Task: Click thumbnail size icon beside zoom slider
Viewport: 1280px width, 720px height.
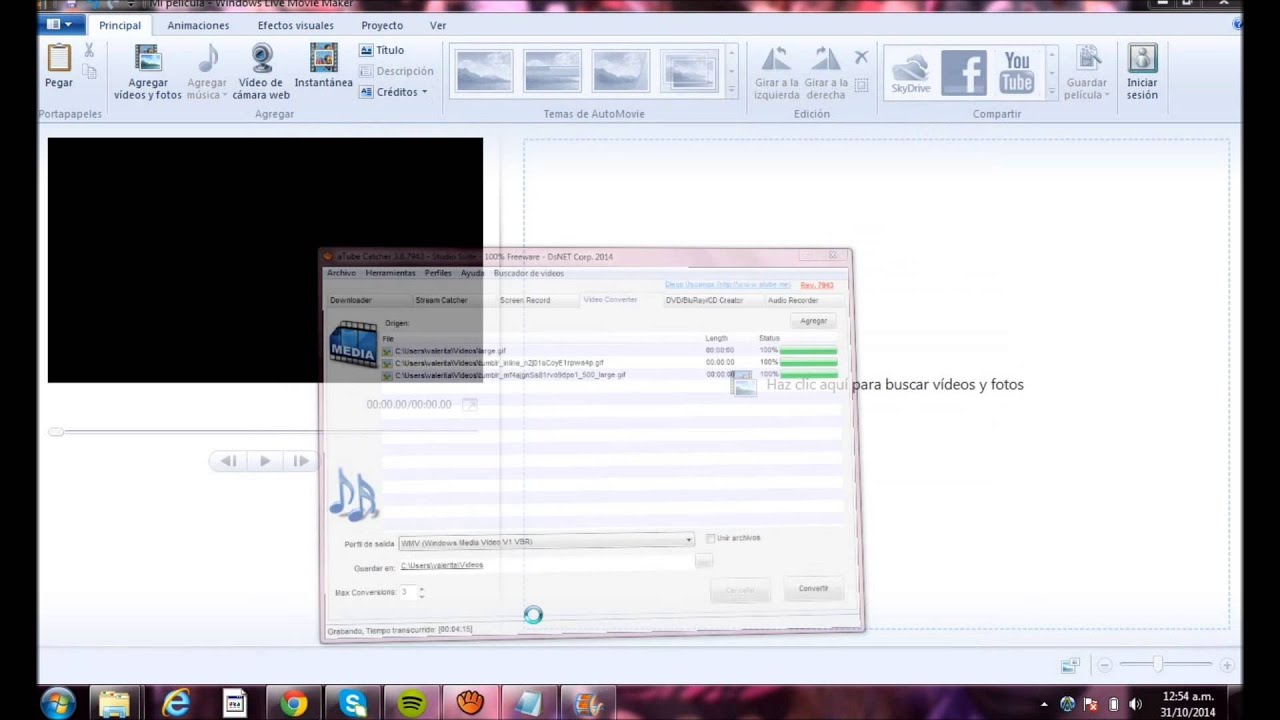Action: (1070, 664)
